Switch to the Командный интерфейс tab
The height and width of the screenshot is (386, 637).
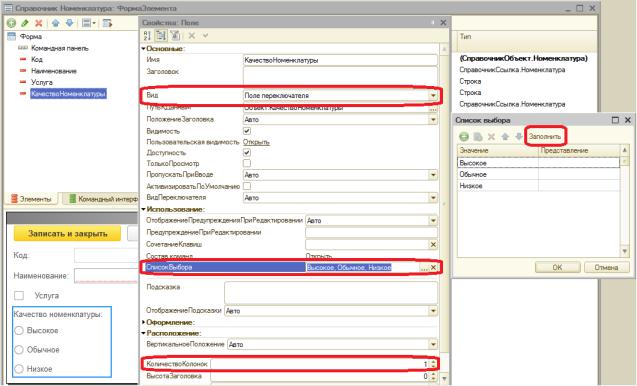[103, 199]
